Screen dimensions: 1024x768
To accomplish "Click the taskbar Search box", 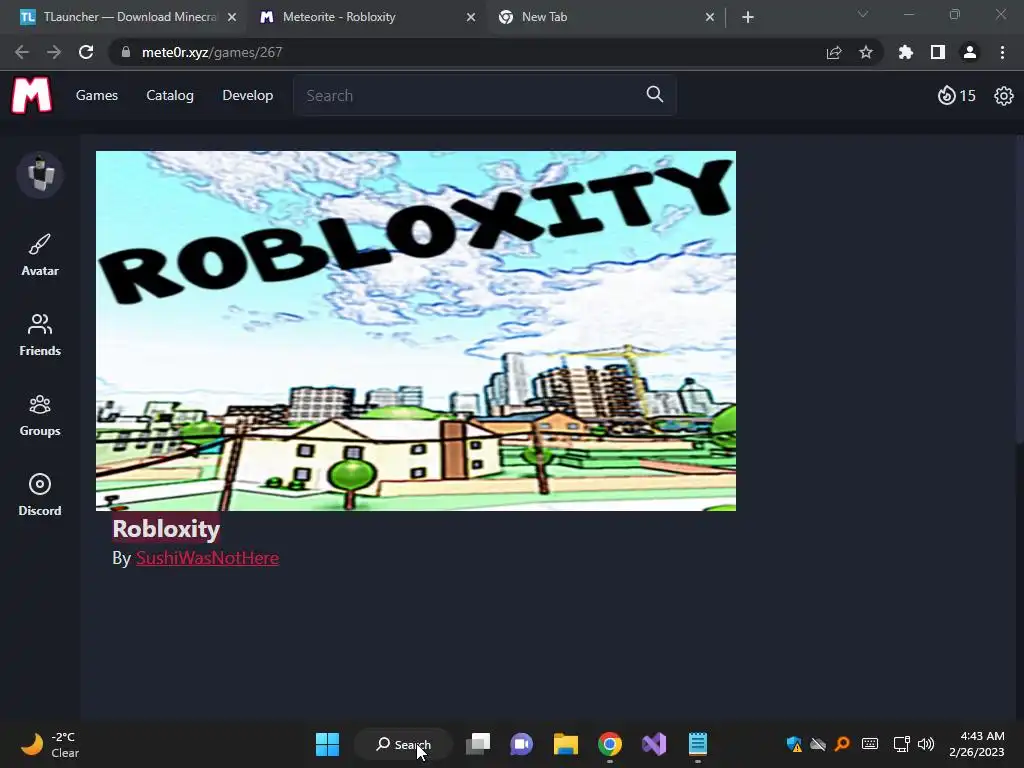I will 403,744.
